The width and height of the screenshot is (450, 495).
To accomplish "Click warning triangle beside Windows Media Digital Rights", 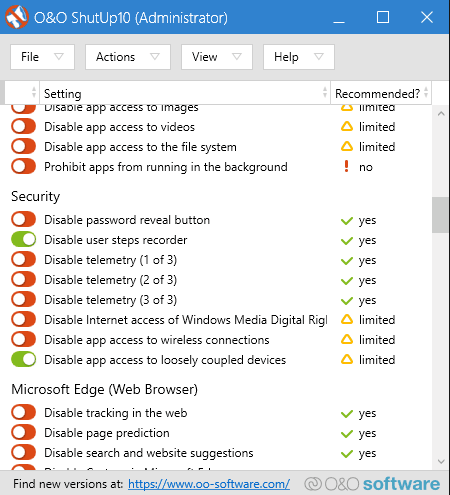I will tap(347, 319).
